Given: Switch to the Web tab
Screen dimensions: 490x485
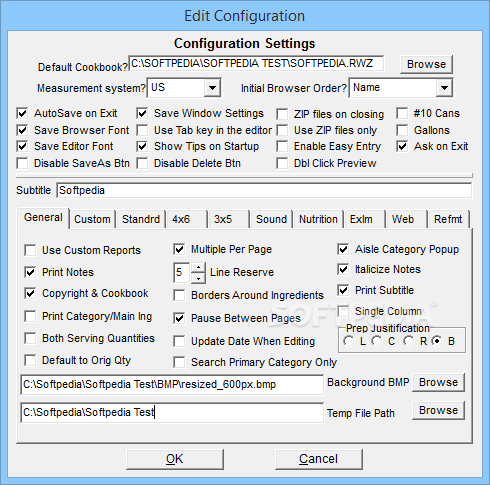Looking at the screenshot, I should 407,219.
